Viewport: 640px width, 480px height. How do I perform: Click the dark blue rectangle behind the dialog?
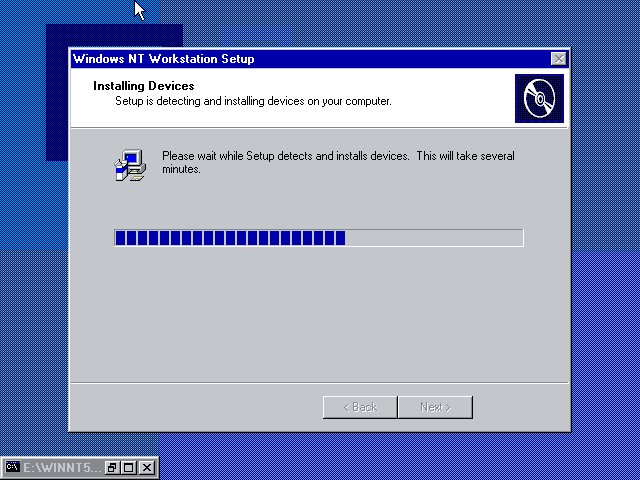[x=56, y=100]
